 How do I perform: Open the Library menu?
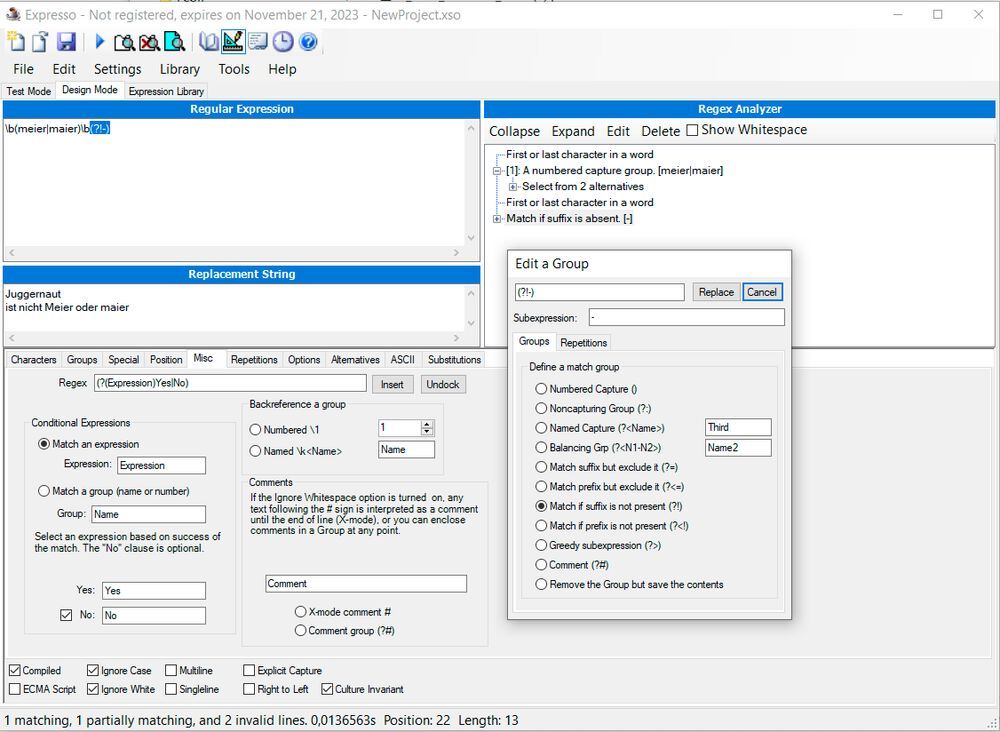179,69
